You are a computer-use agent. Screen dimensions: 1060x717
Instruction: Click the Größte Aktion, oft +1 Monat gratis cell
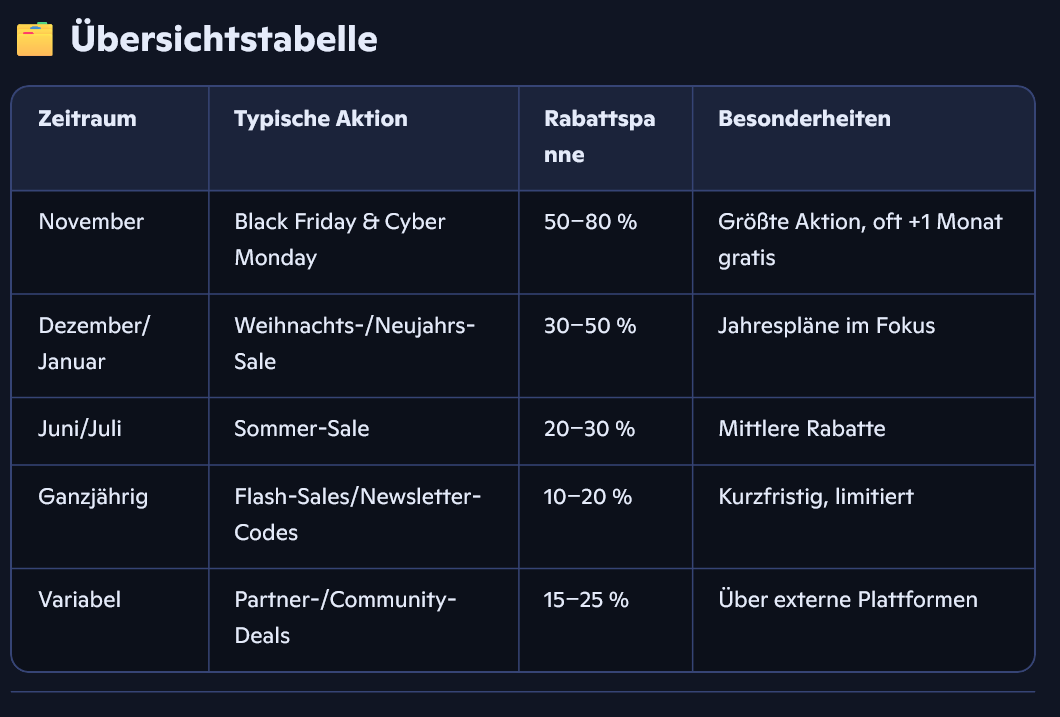click(x=860, y=239)
